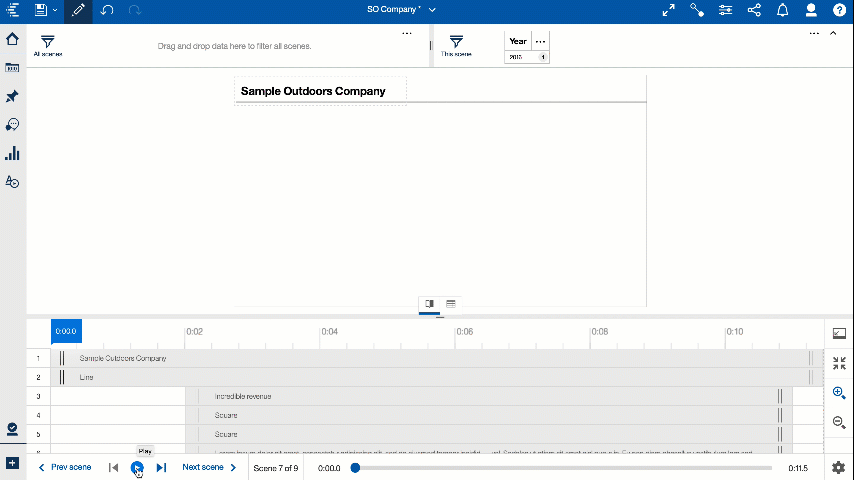Click the 0:00.0 playhead marker
The height and width of the screenshot is (480, 854).
point(66,331)
